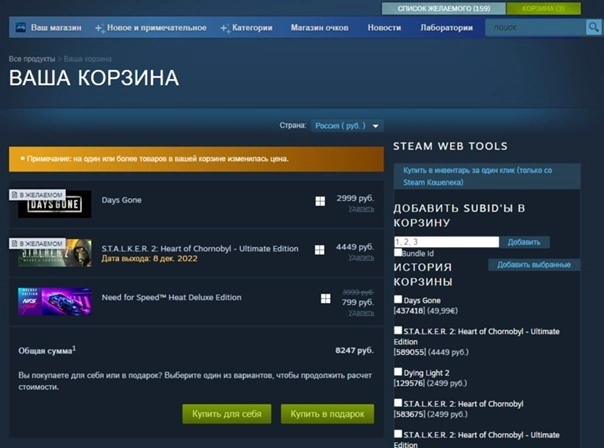Open Need for Speed Heat cover thumbnail
The image size is (604, 448).
pyautogui.click(x=55, y=302)
